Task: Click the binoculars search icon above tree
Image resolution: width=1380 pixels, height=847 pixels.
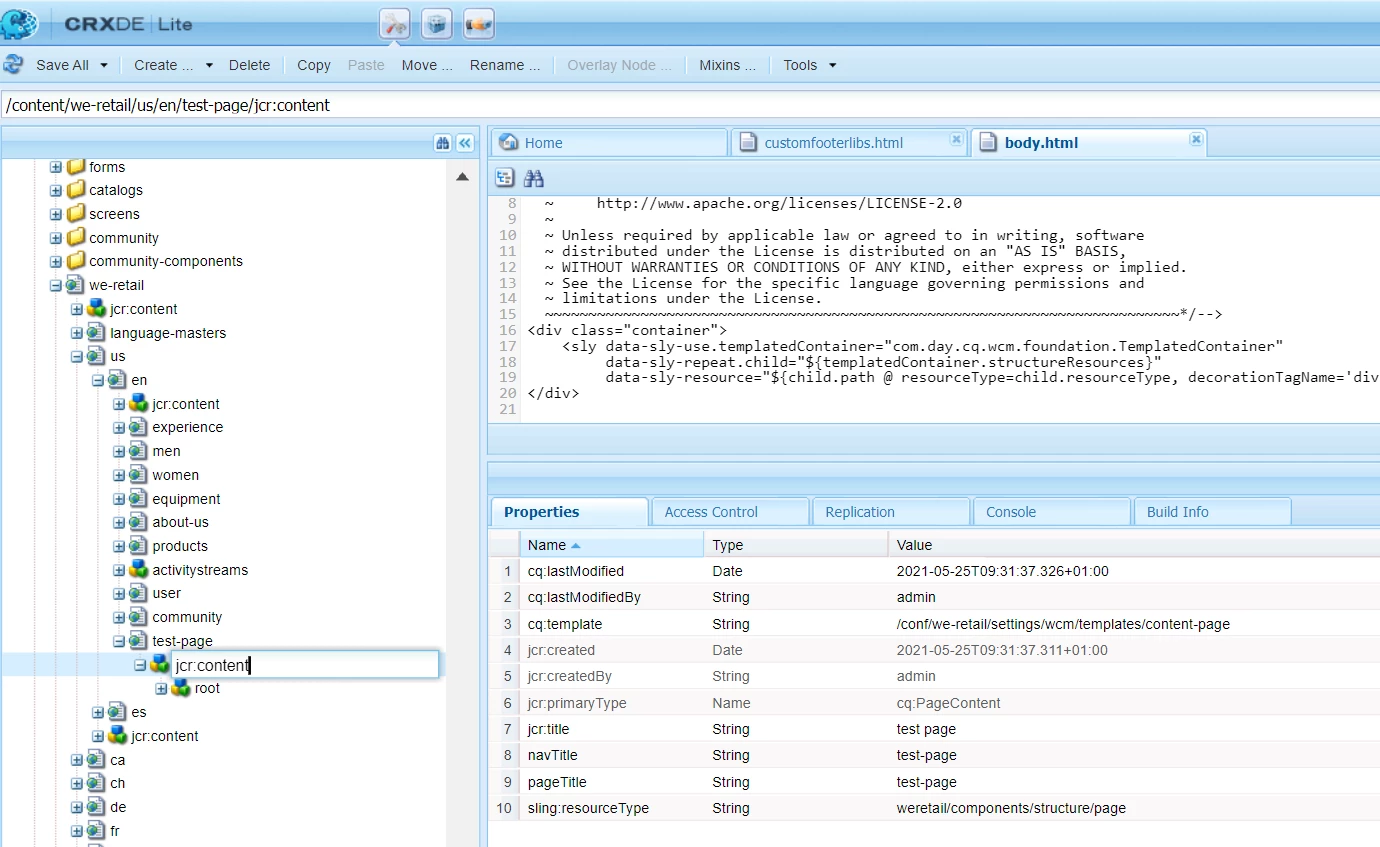Action: [443, 143]
